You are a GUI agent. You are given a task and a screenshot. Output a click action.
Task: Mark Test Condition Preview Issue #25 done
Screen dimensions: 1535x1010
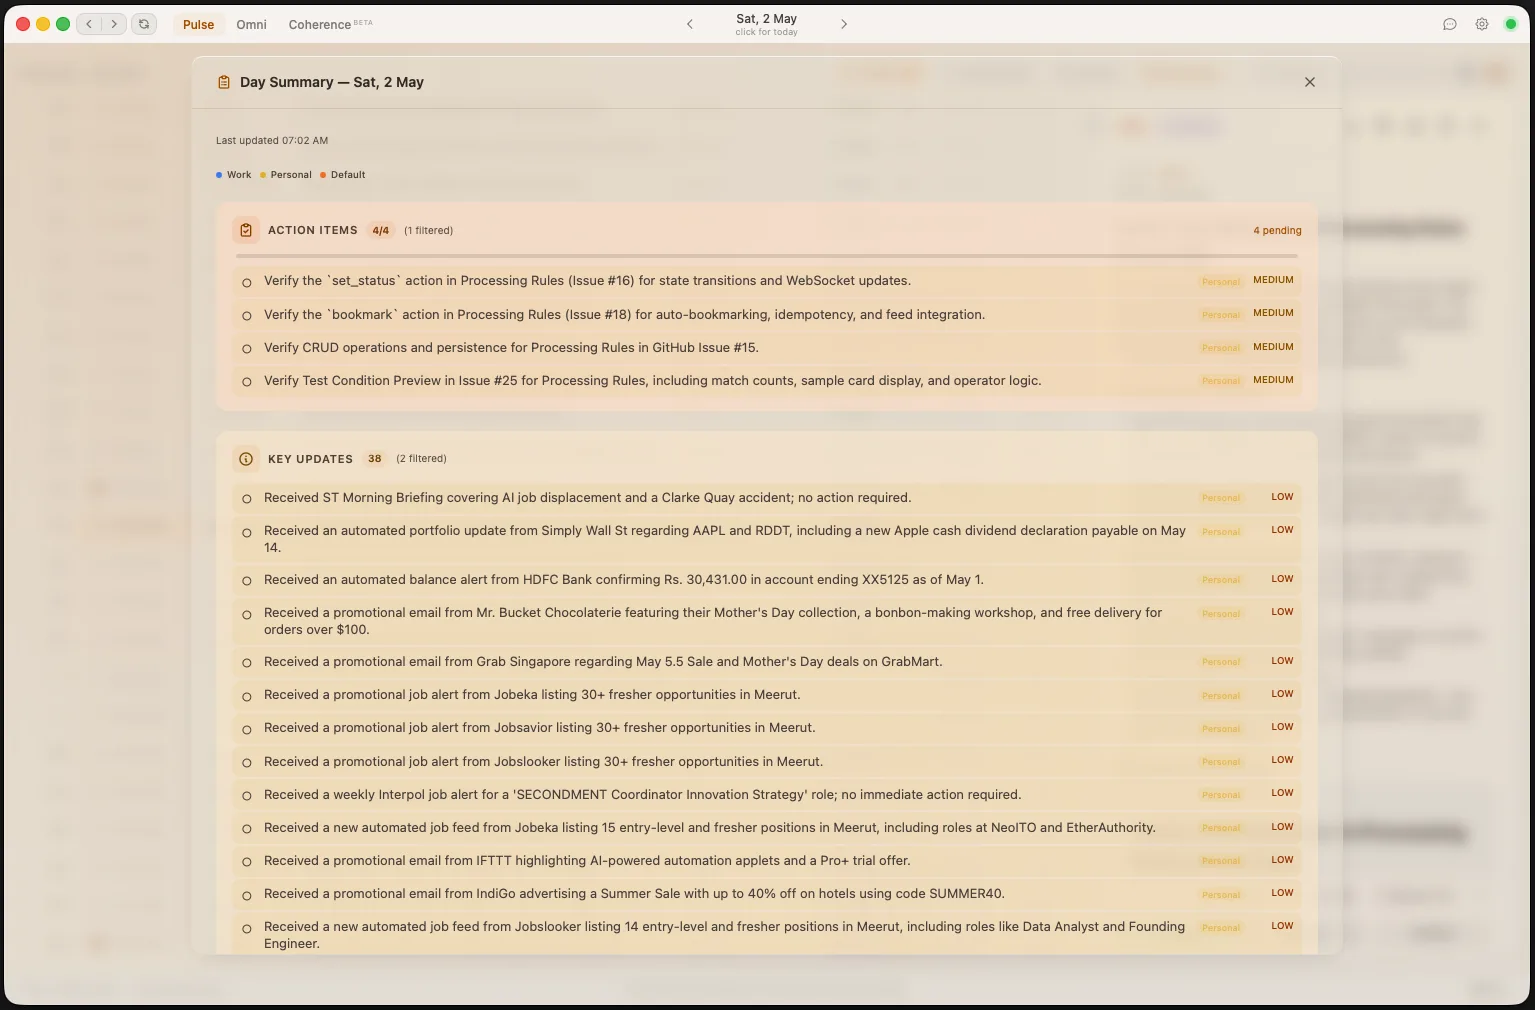click(x=247, y=382)
